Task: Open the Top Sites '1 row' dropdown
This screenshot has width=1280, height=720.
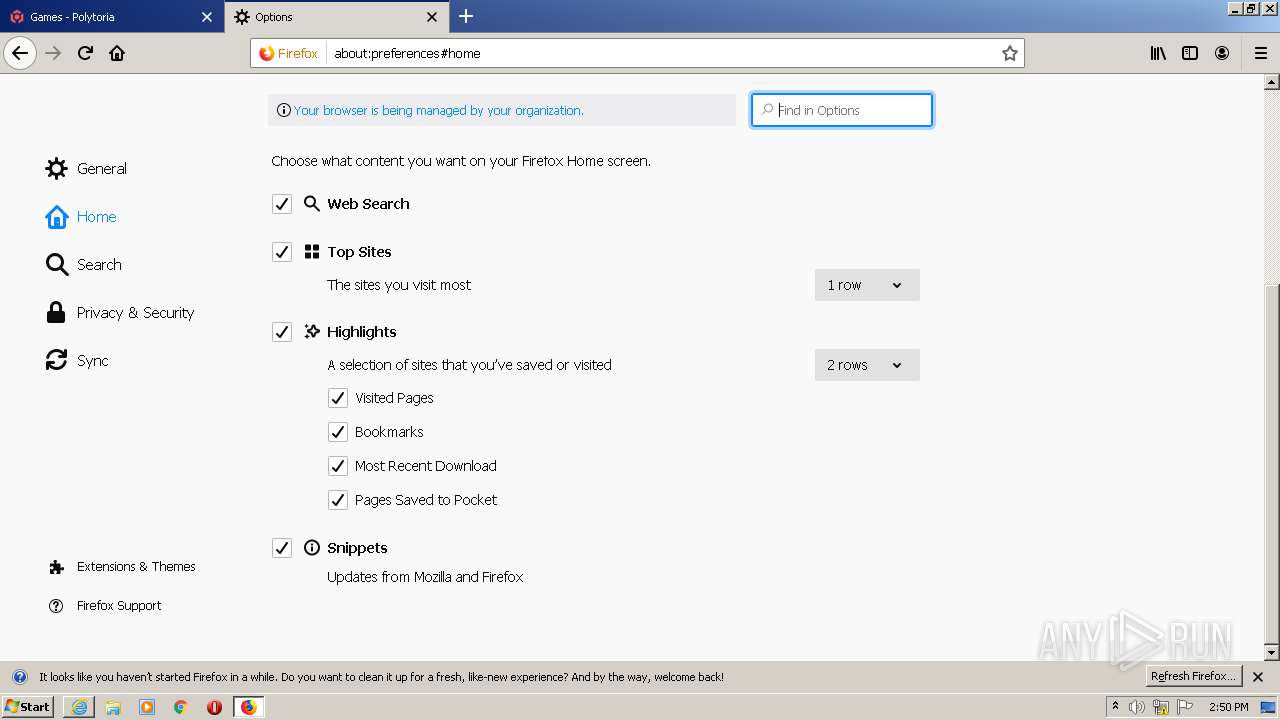Action: [867, 285]
